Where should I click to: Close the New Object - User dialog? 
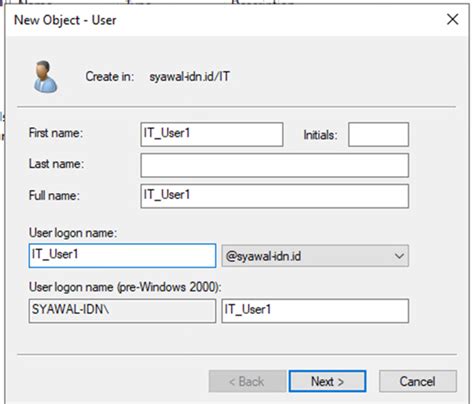452,19
